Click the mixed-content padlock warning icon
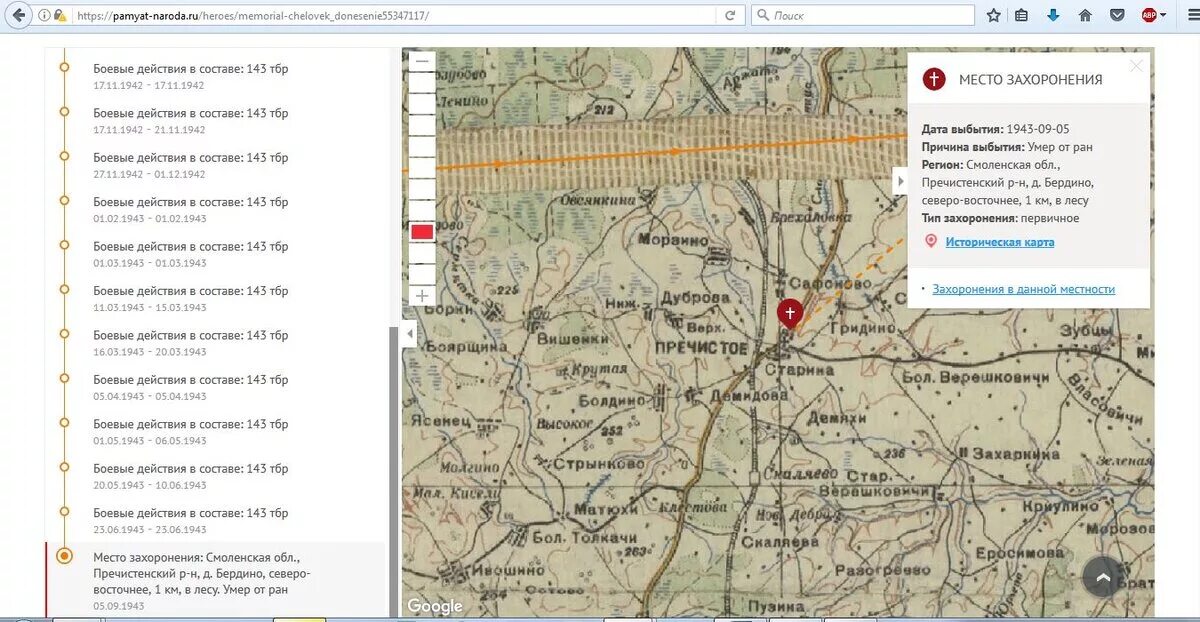The width and height of the screenshot is (1200, 622). [60, 16]
